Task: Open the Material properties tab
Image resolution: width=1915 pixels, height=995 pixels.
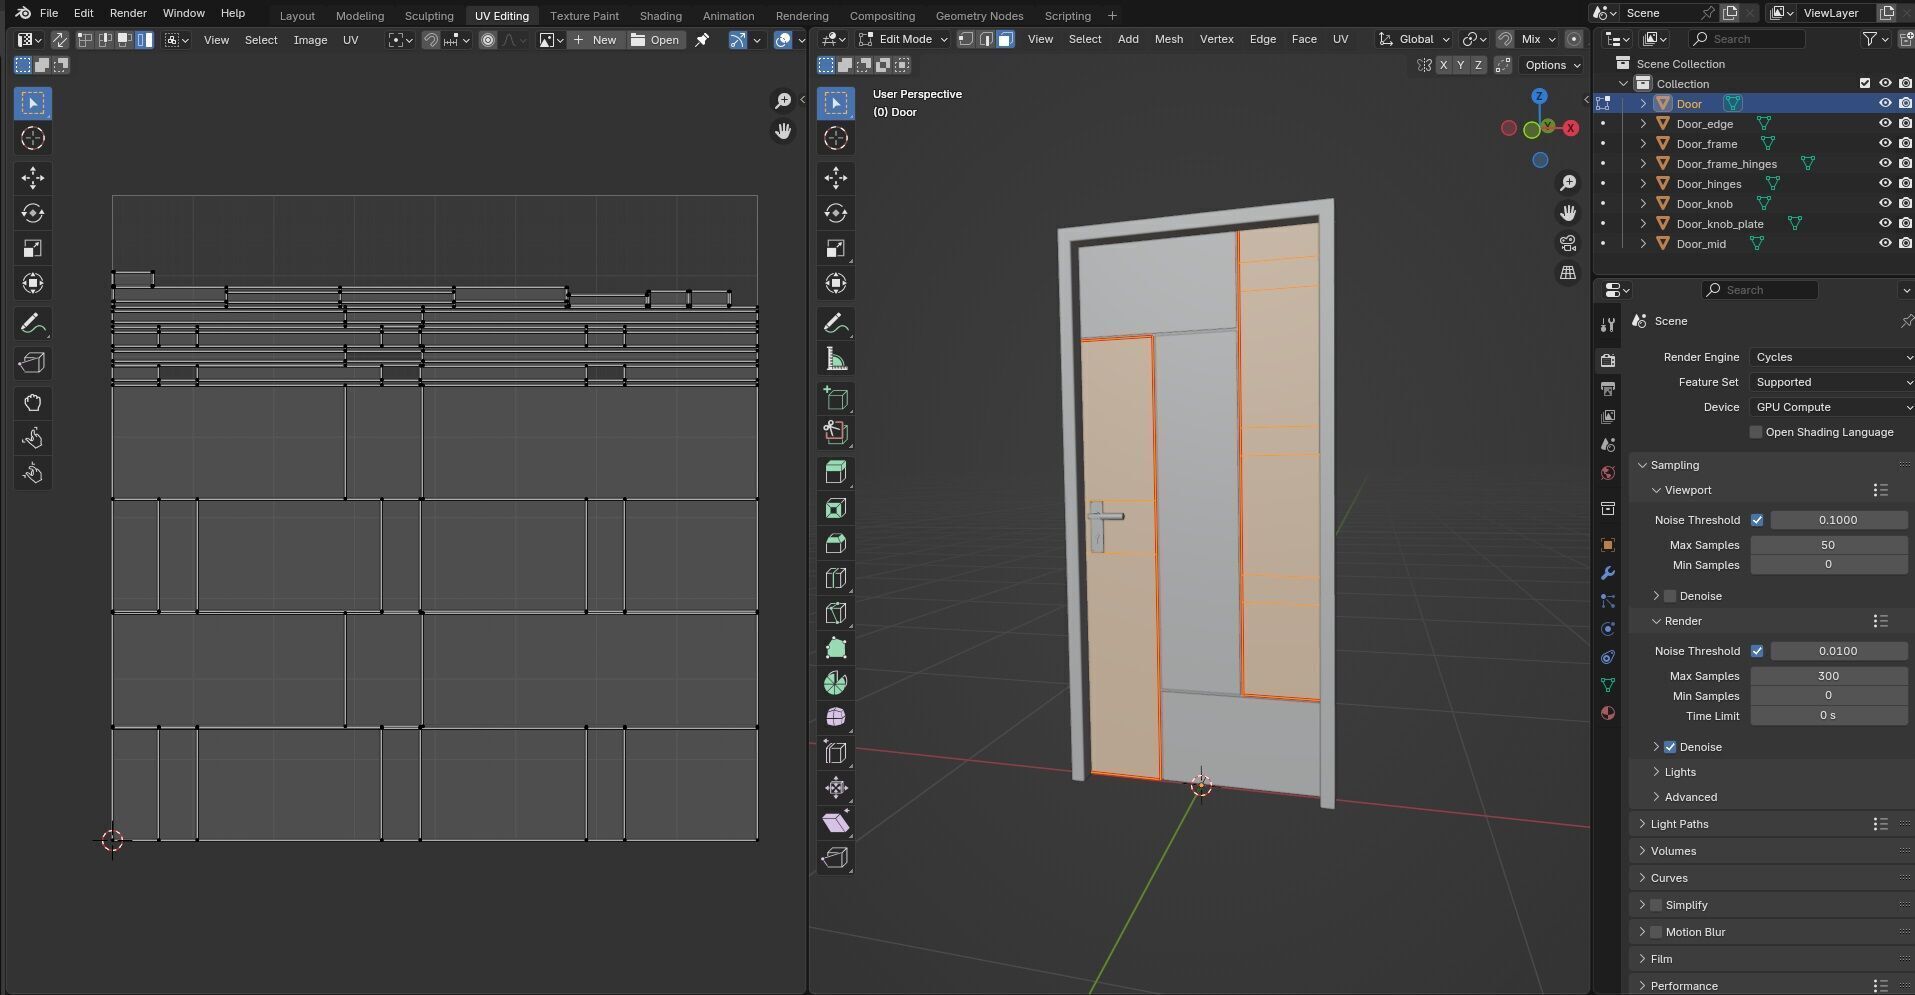Action: 1608,713
